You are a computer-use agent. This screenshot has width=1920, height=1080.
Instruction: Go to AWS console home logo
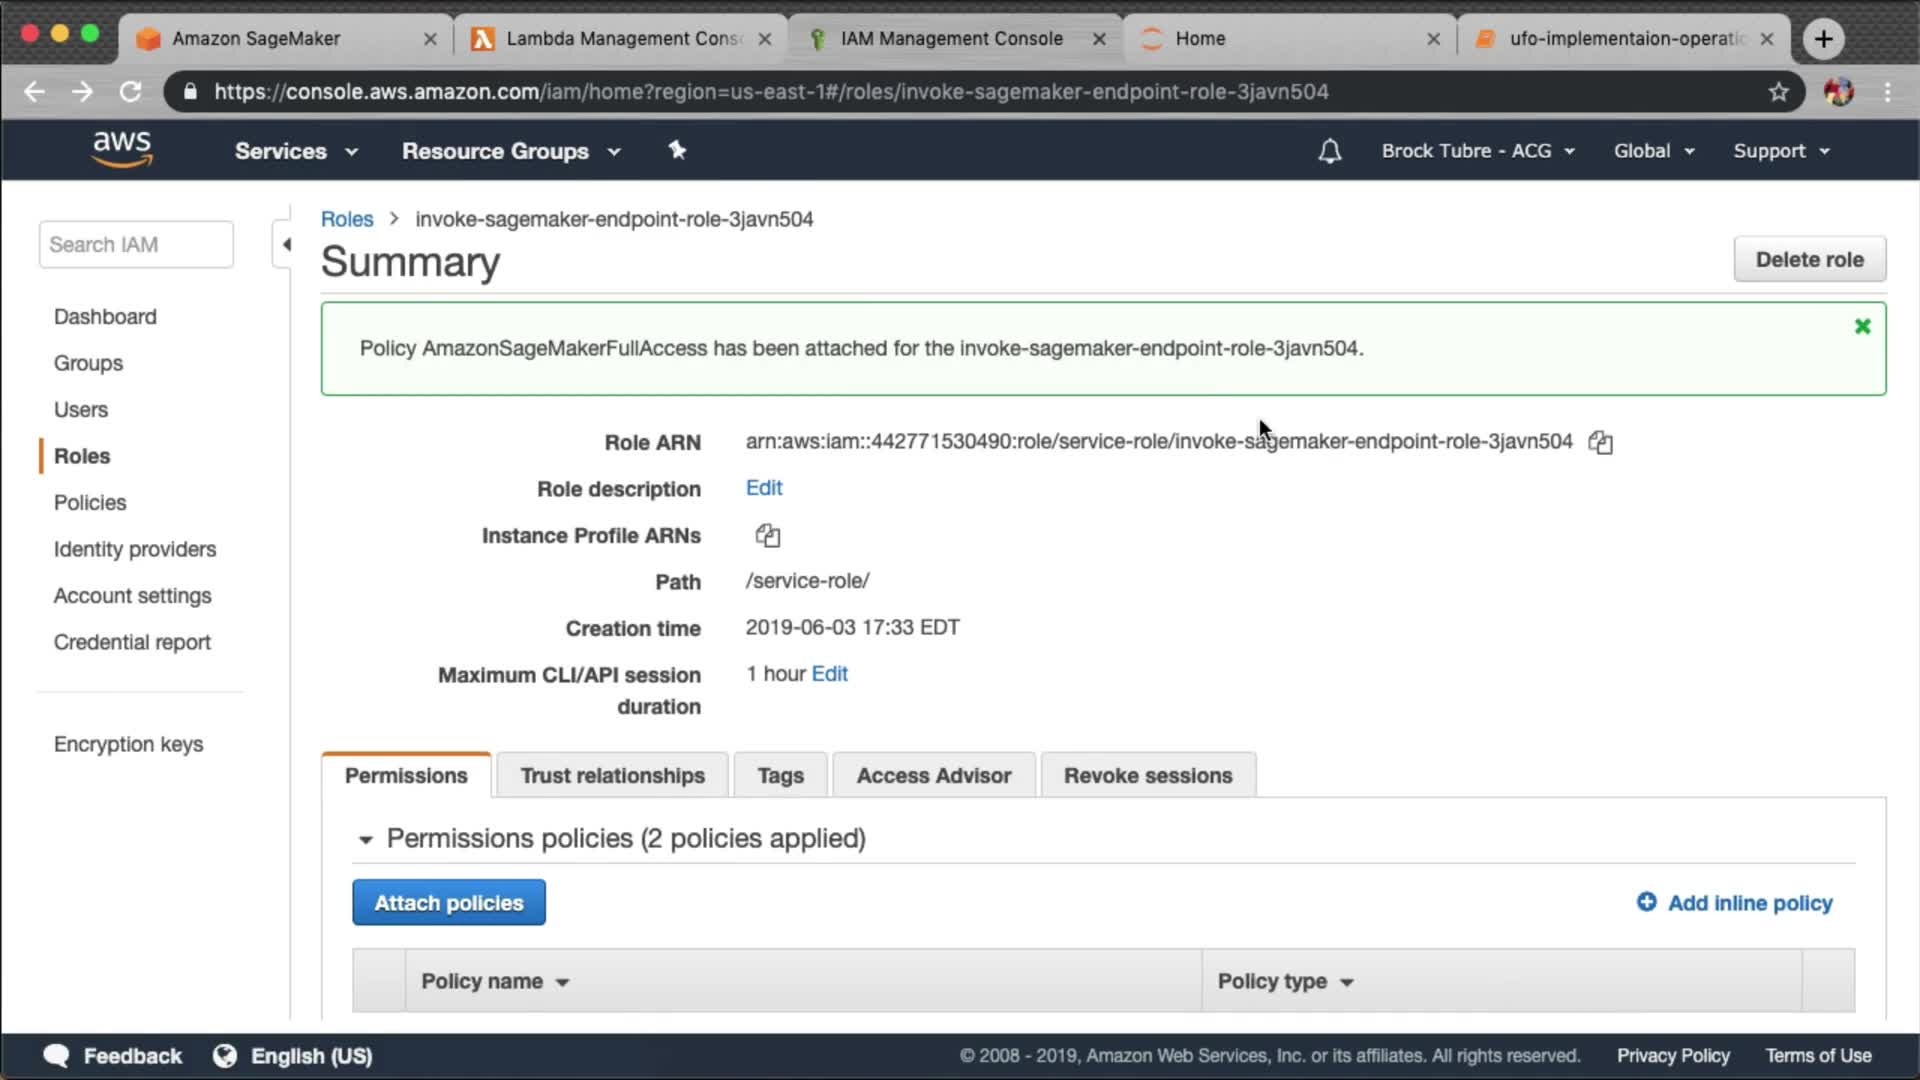tap(122, 149)
